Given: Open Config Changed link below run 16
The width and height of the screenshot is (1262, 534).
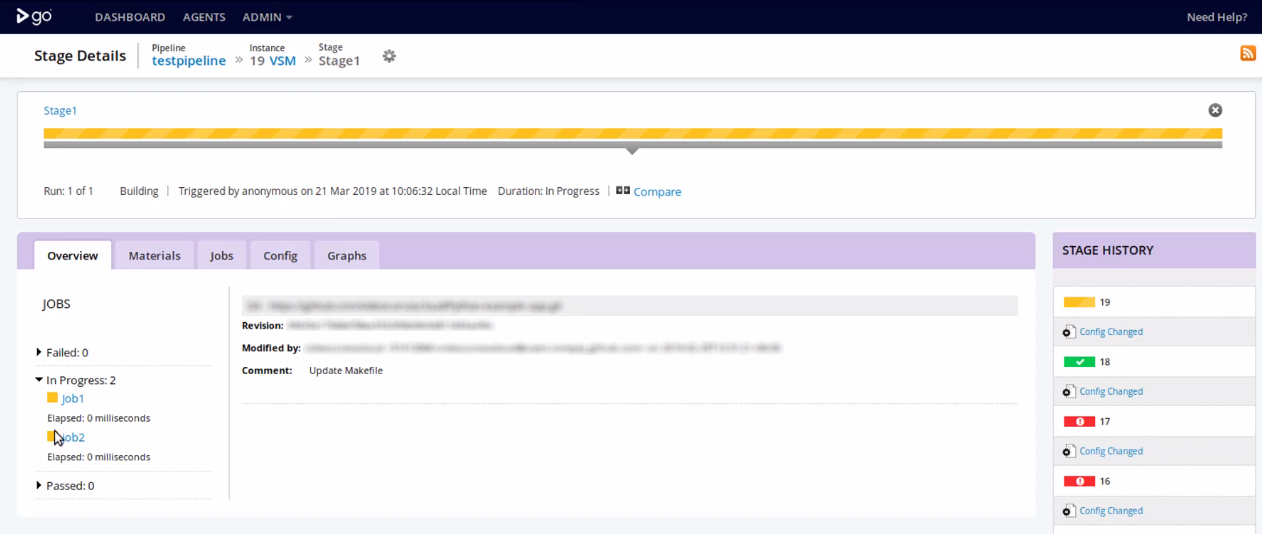Looking at the screenshot, I should 1111,511.
